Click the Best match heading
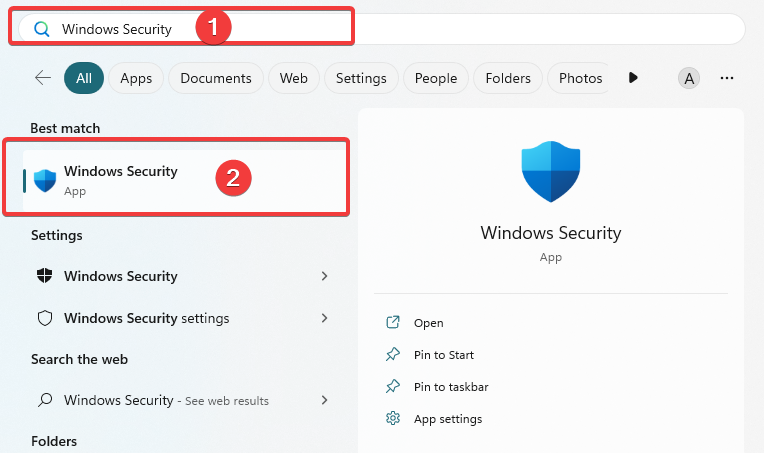Viewport: 764px width, 453px height. [x=65, y=128]
